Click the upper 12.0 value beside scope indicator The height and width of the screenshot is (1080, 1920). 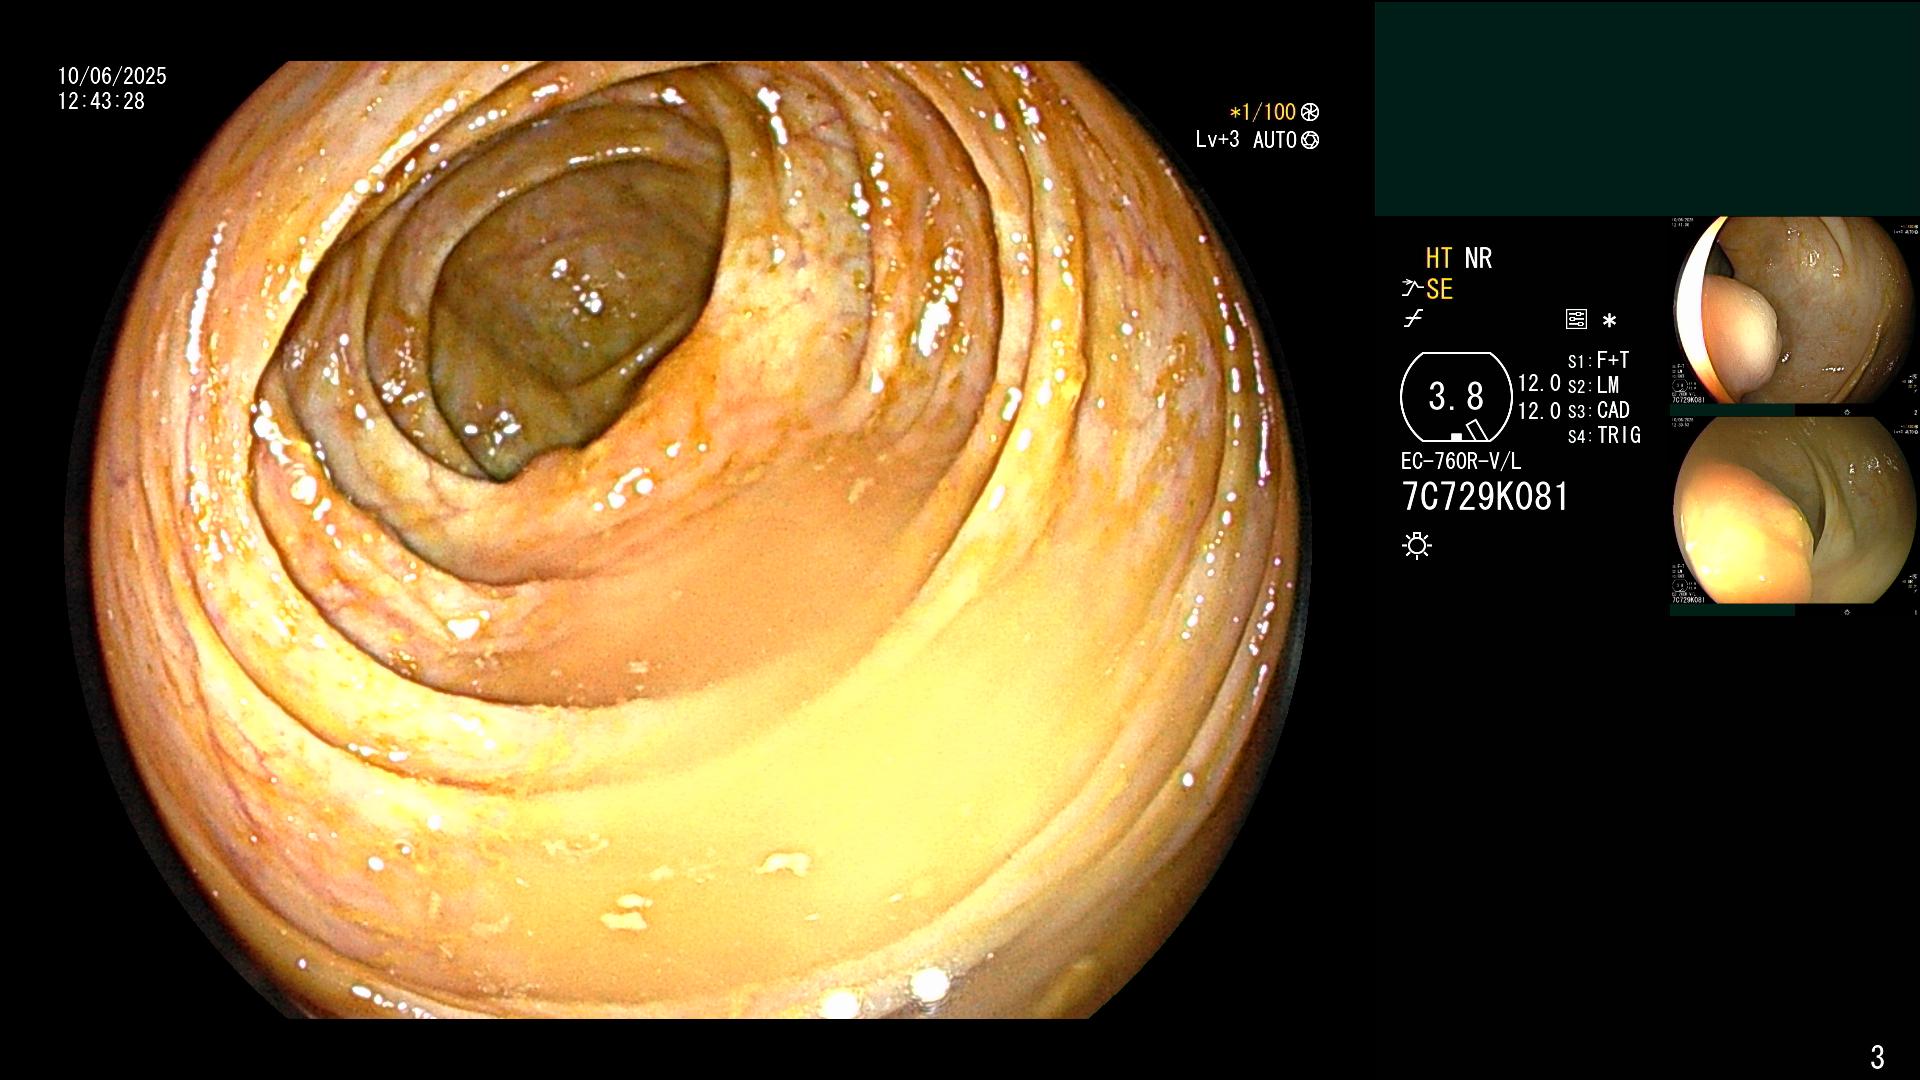click(x=1539, y=383)
